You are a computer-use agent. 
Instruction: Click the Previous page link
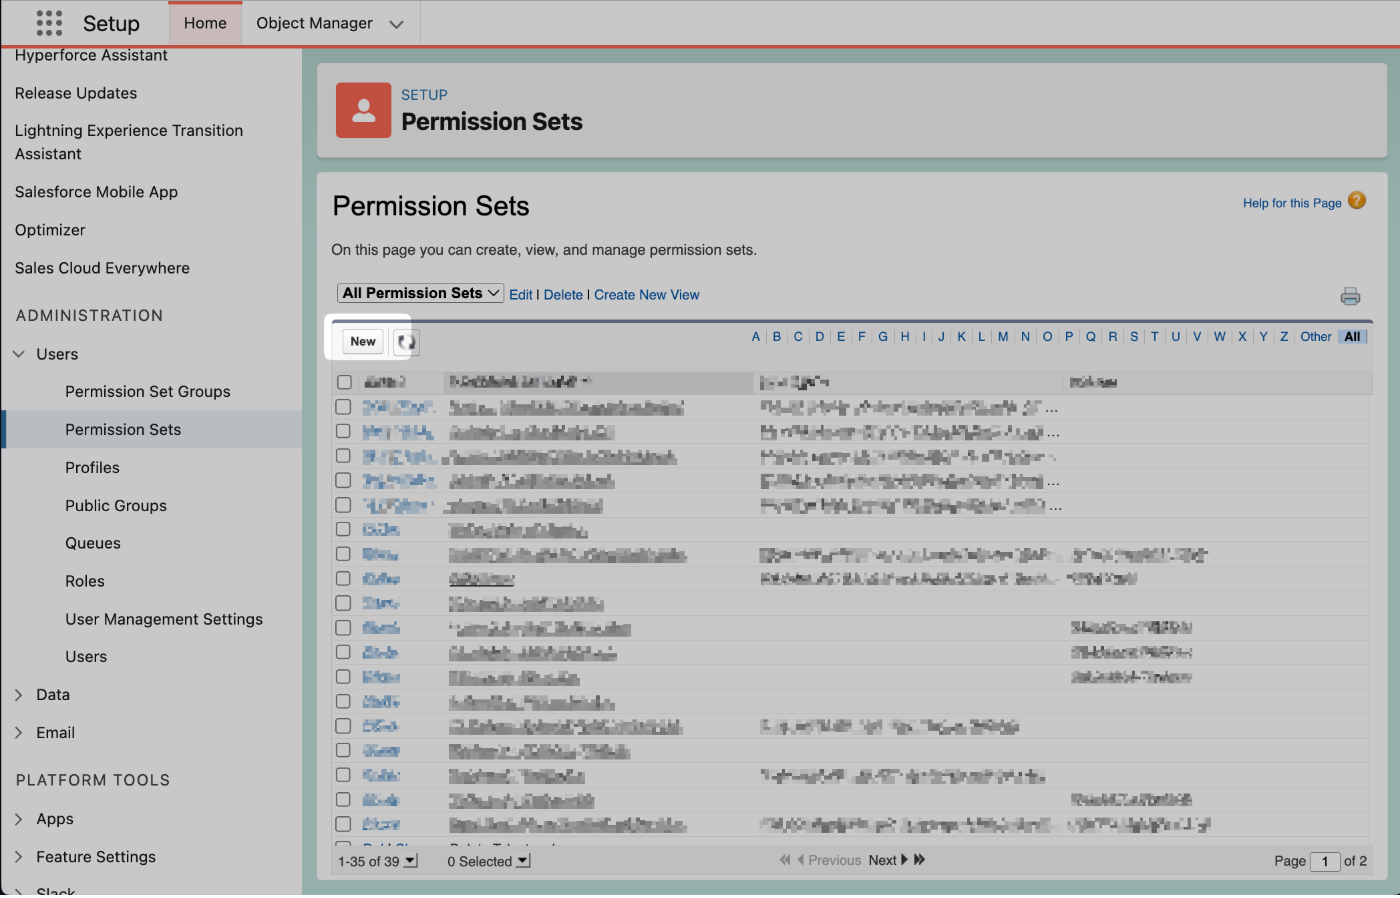coord(829,860)
